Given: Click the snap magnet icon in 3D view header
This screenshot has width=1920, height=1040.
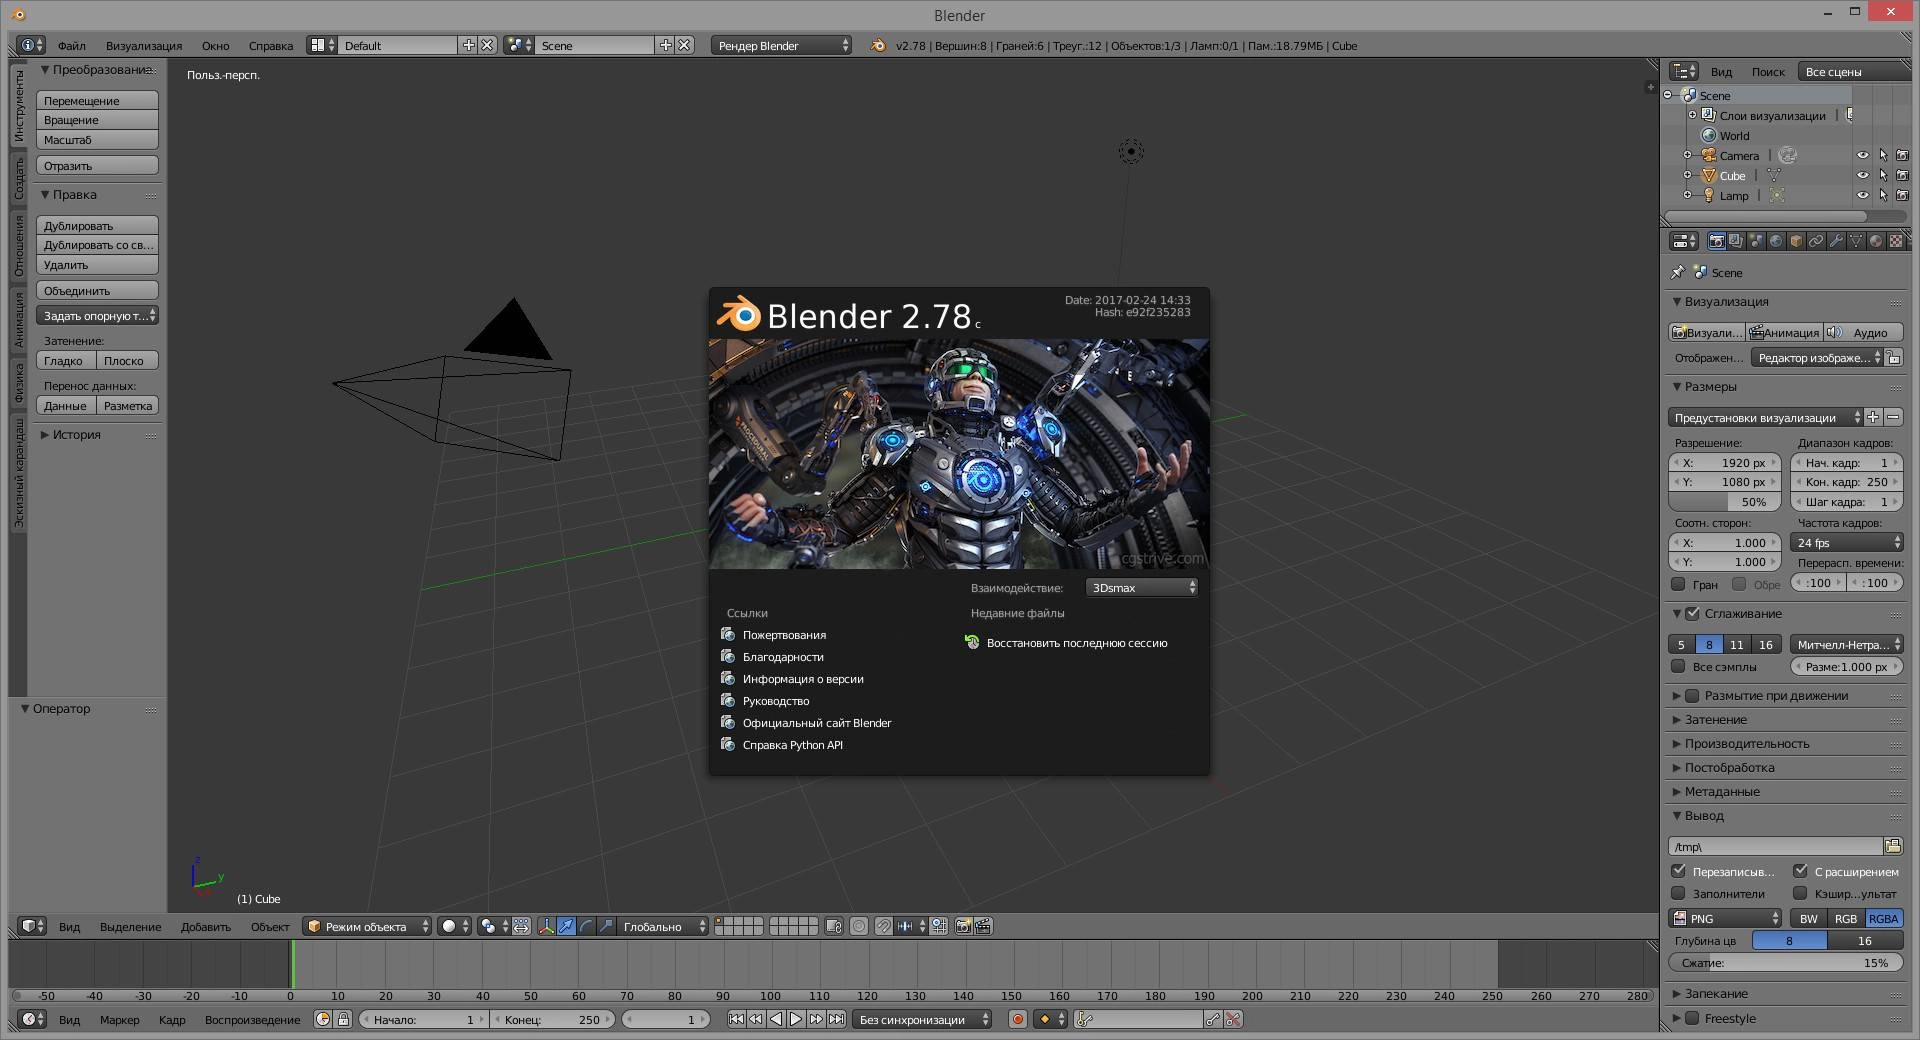Looking at the screenshot, I should click(x=884, y=927).
